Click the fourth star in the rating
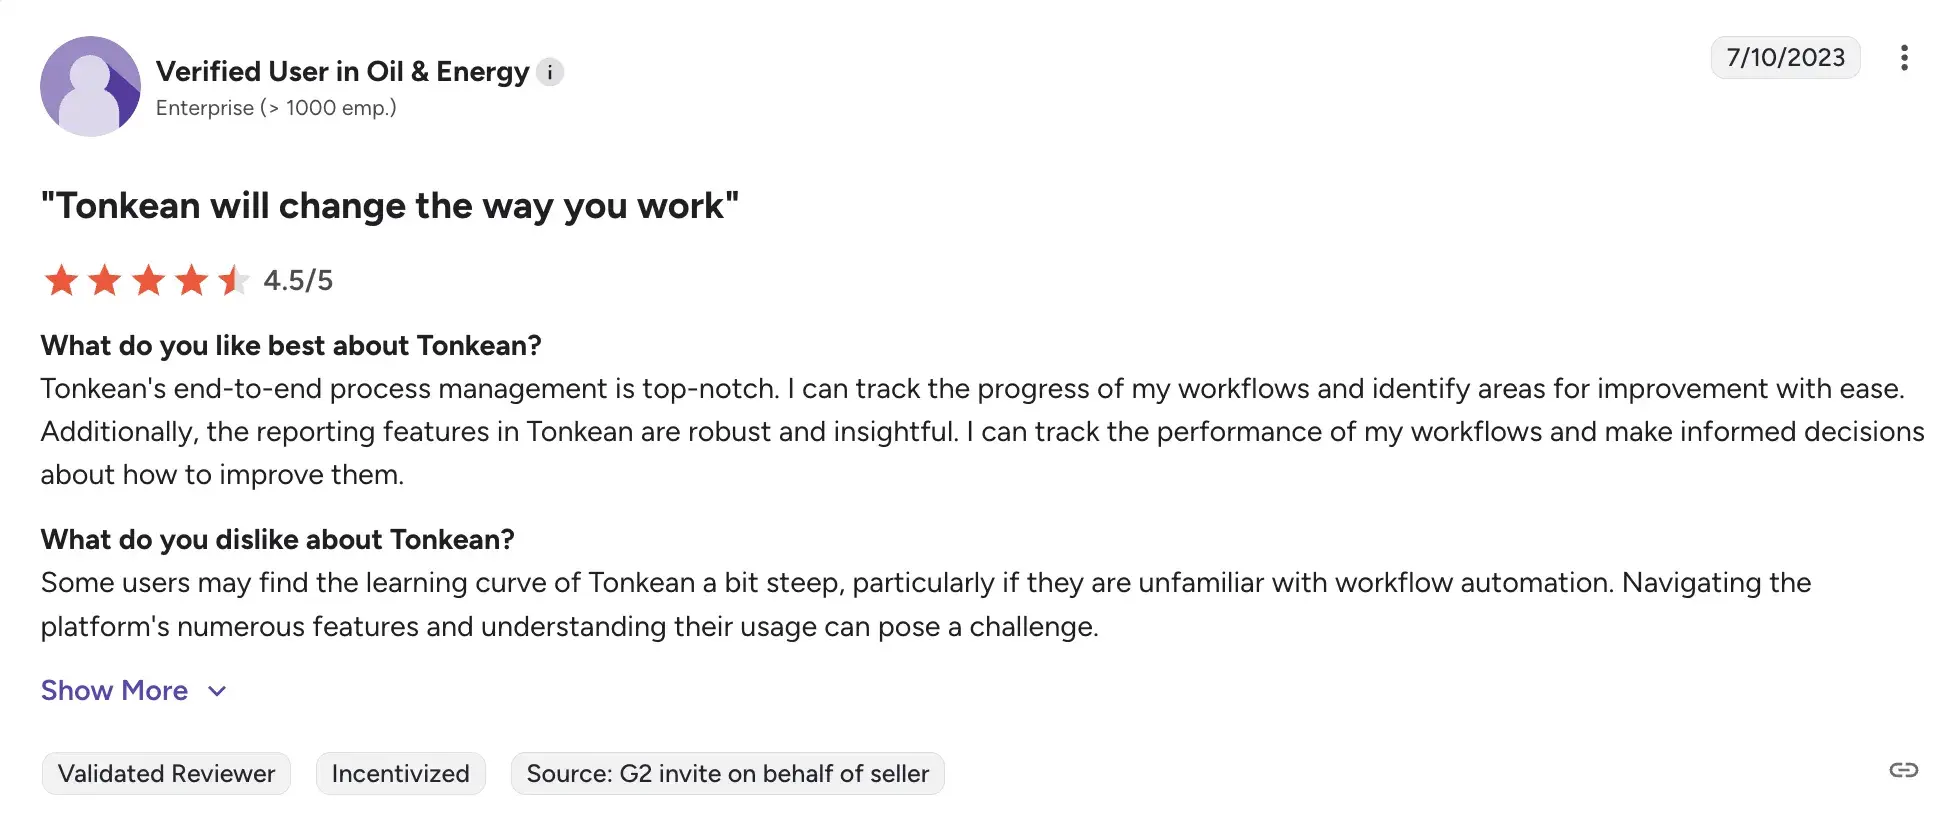This screenshot has width=1936, height=830. pos(191,281)
